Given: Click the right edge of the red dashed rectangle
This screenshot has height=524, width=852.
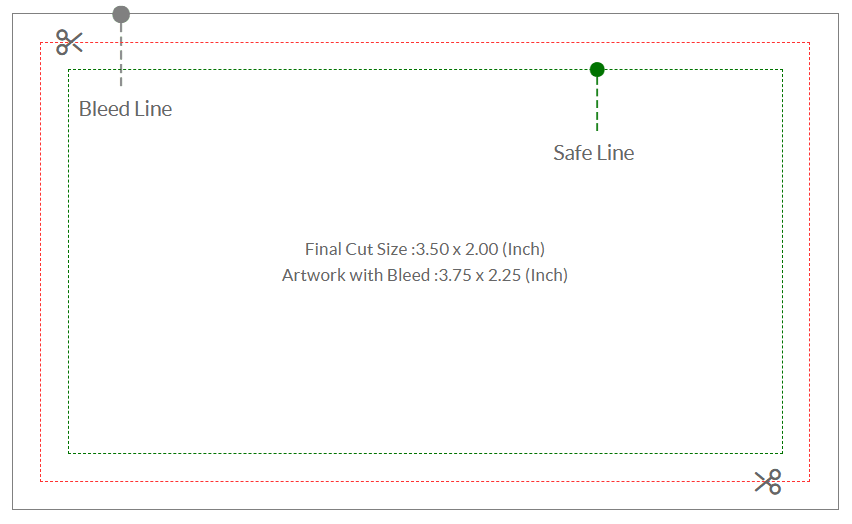Looking at the screenshot, I should (810, 261).
